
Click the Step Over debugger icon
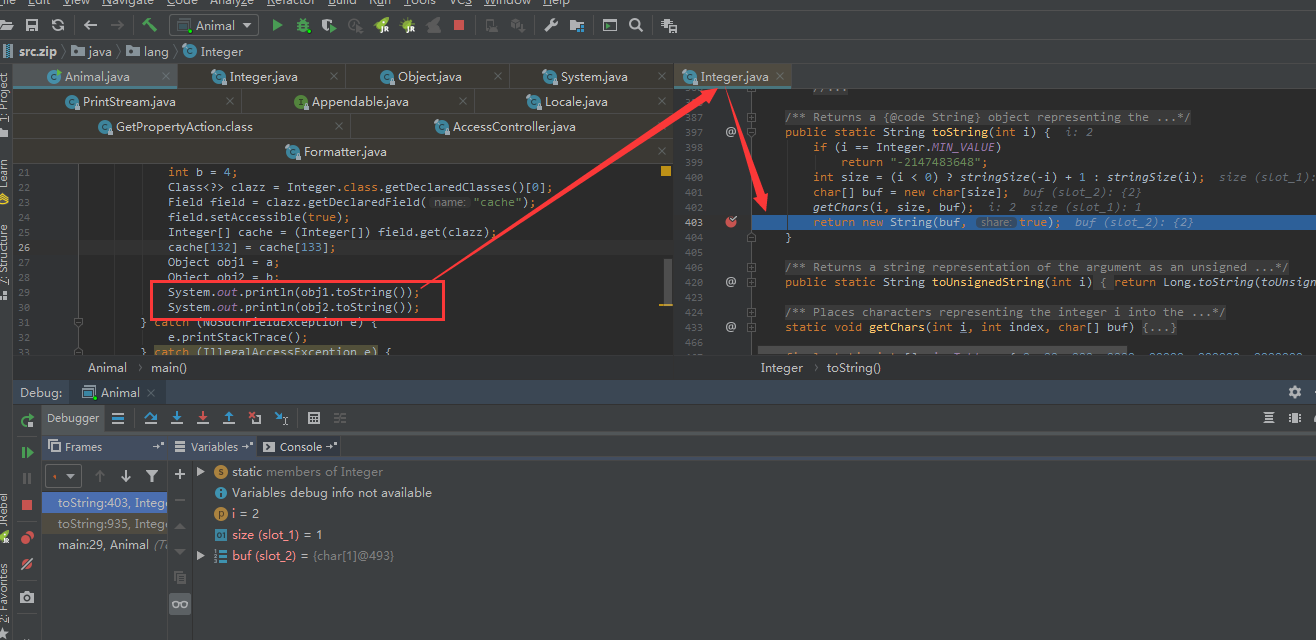click(151, 418)
